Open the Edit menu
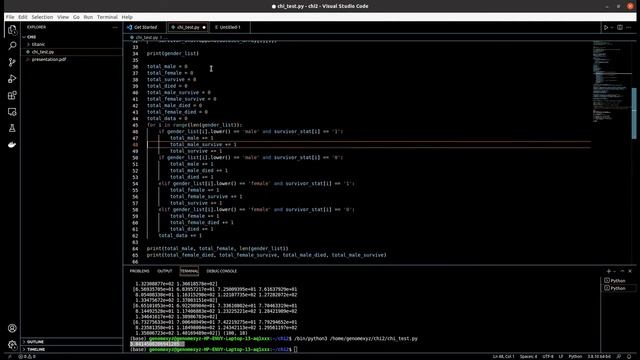The height and width of the screenshot is (360, 640). (23, 17)
